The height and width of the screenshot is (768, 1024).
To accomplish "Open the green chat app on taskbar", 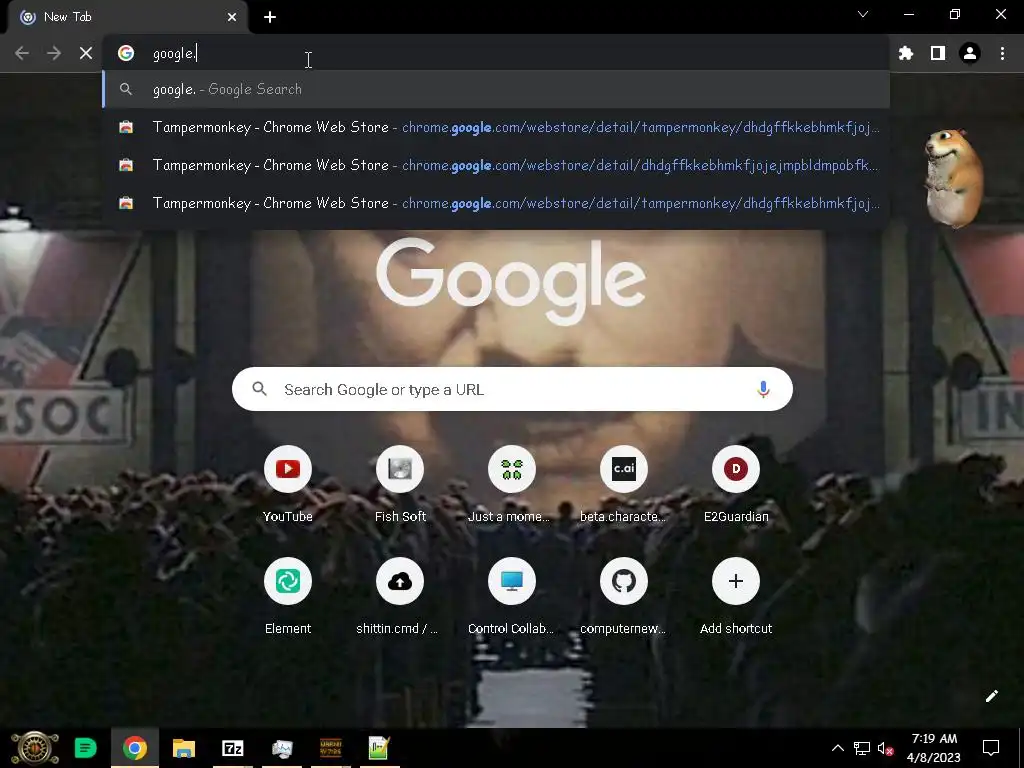I will pos(85,748).
